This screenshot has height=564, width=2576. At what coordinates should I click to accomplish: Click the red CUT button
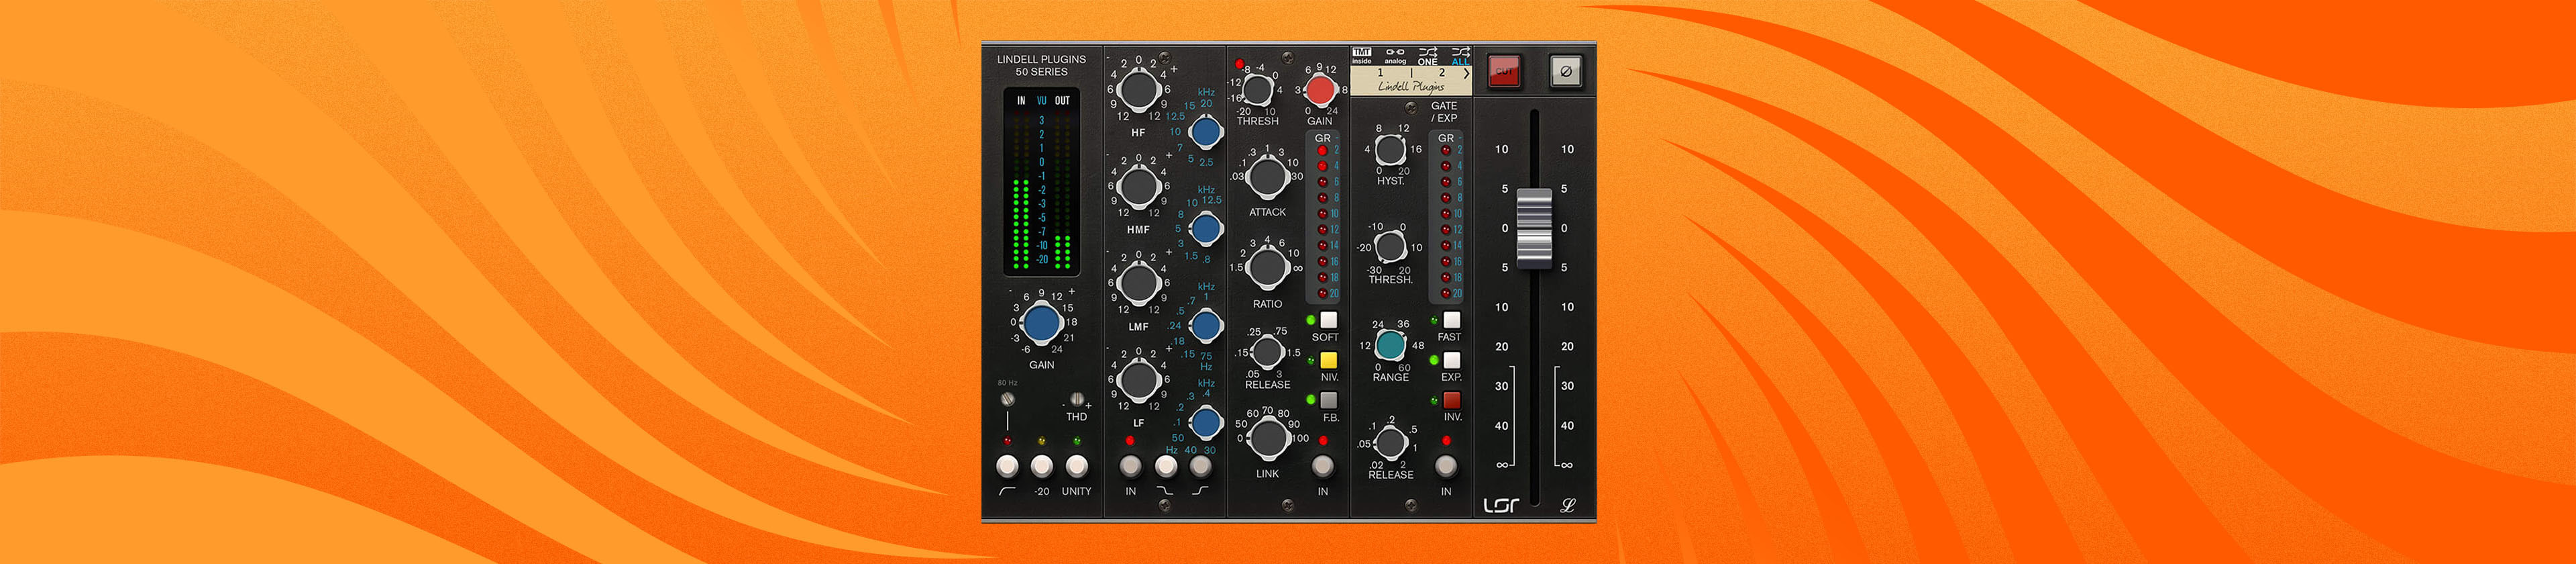[x=1504, y=71]
